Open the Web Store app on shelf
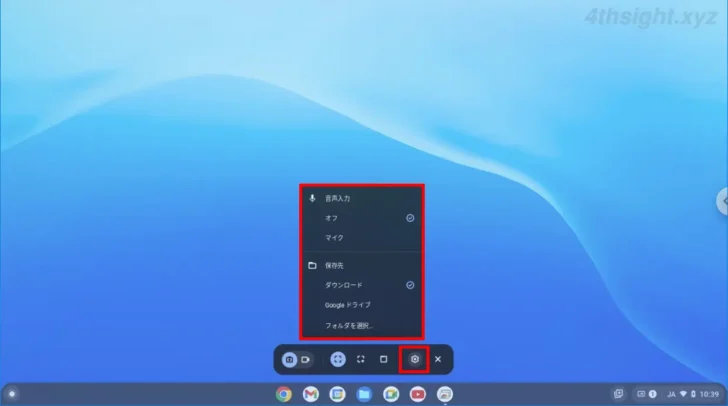The height and width of the screenshot is (406, 728). point(445,394)
